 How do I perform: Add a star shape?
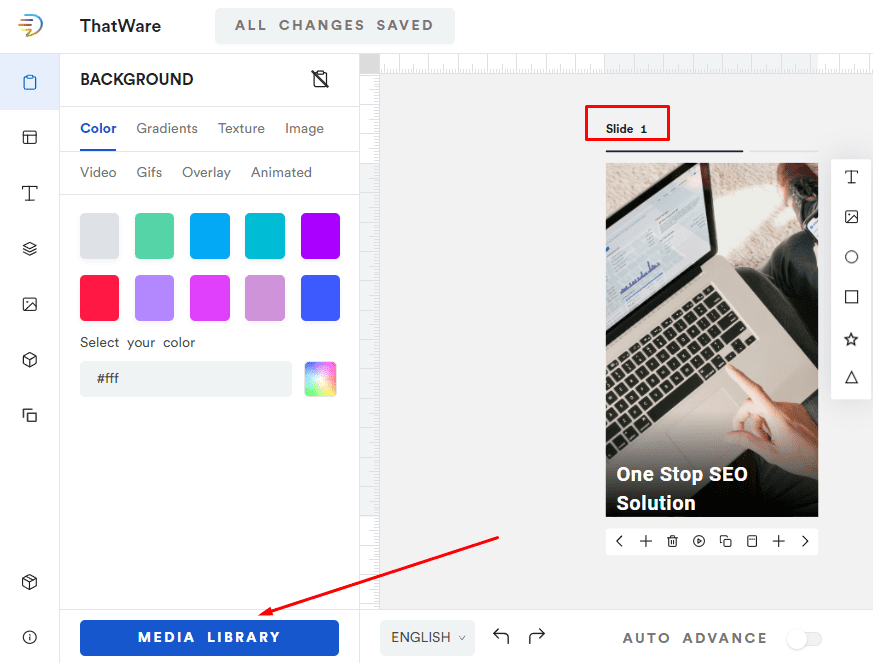click(x=851, y=338)
